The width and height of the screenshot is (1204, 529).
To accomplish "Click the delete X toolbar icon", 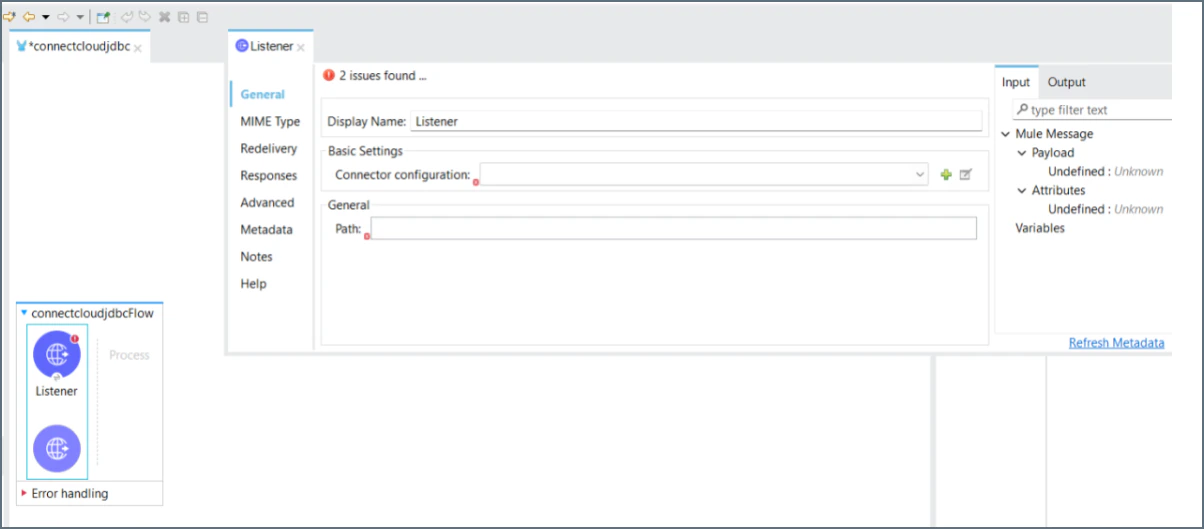I will coord(165,17).
